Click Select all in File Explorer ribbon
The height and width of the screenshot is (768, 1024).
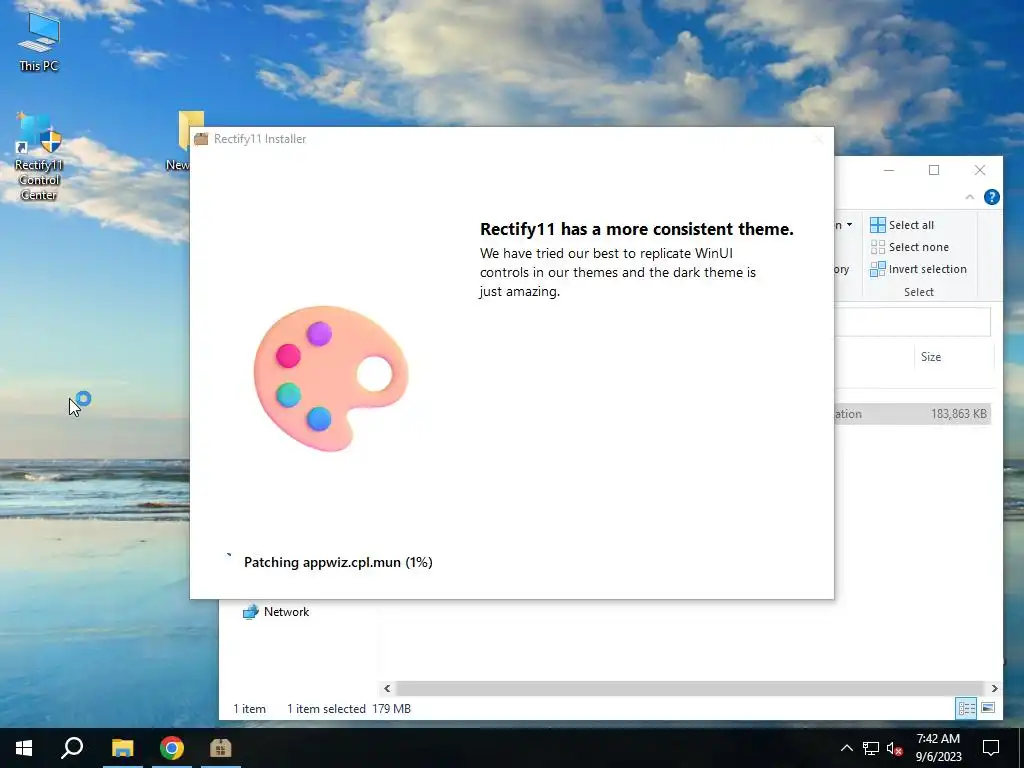point(902,225)
